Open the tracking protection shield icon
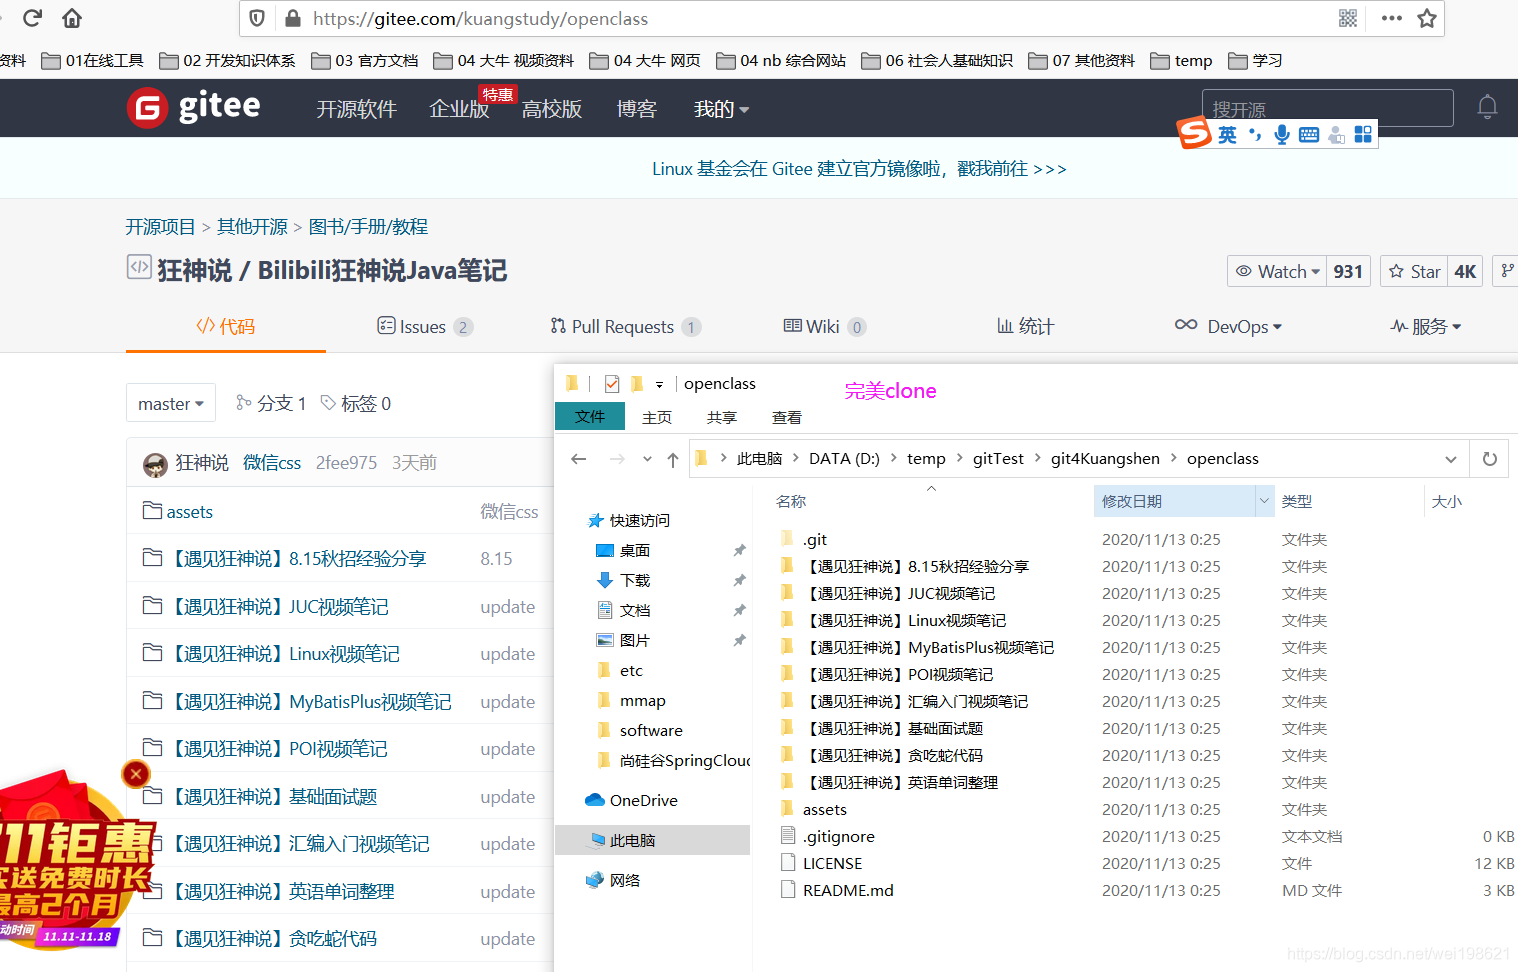Screen dimensions: 1518x972 click(x=257, y=18)
